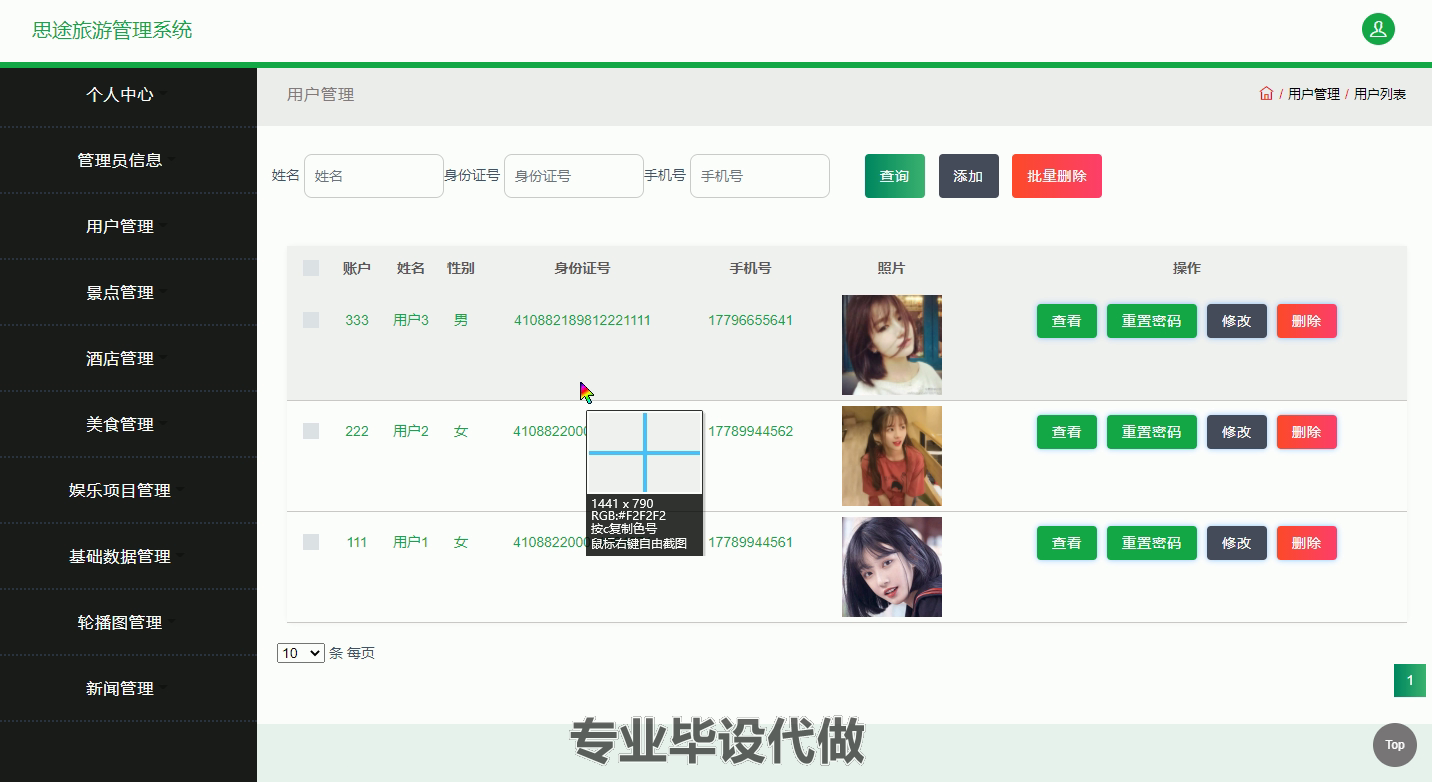Click 用户列表 breadcrumb link
Screen dimensions: 1432x782
1380,94
